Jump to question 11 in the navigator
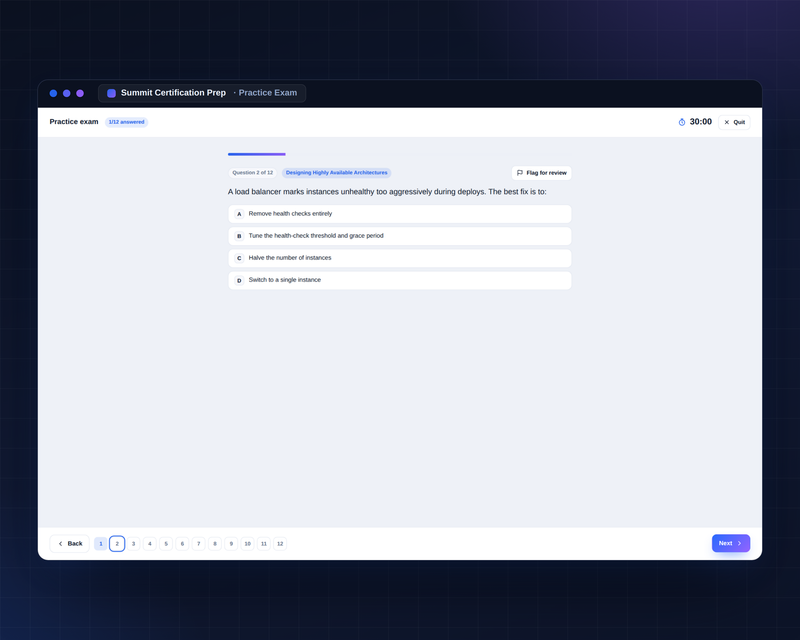Viewport: 800px width, 640px height. (x=264, y=544)
